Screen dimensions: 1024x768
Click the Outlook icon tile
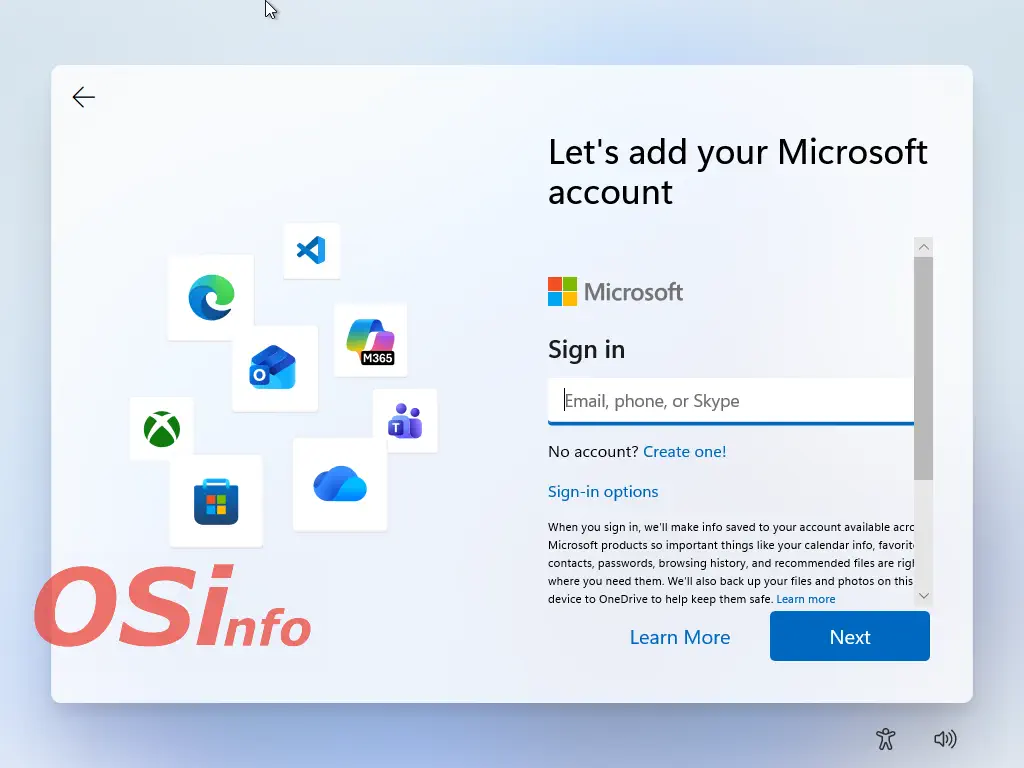(x=274, y=368)
